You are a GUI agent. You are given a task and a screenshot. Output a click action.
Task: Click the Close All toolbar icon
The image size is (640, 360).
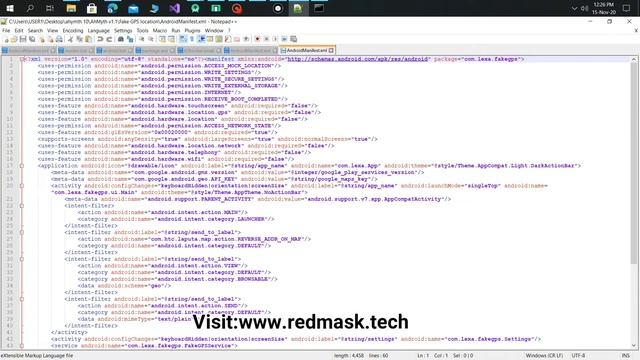click(51, 39)
